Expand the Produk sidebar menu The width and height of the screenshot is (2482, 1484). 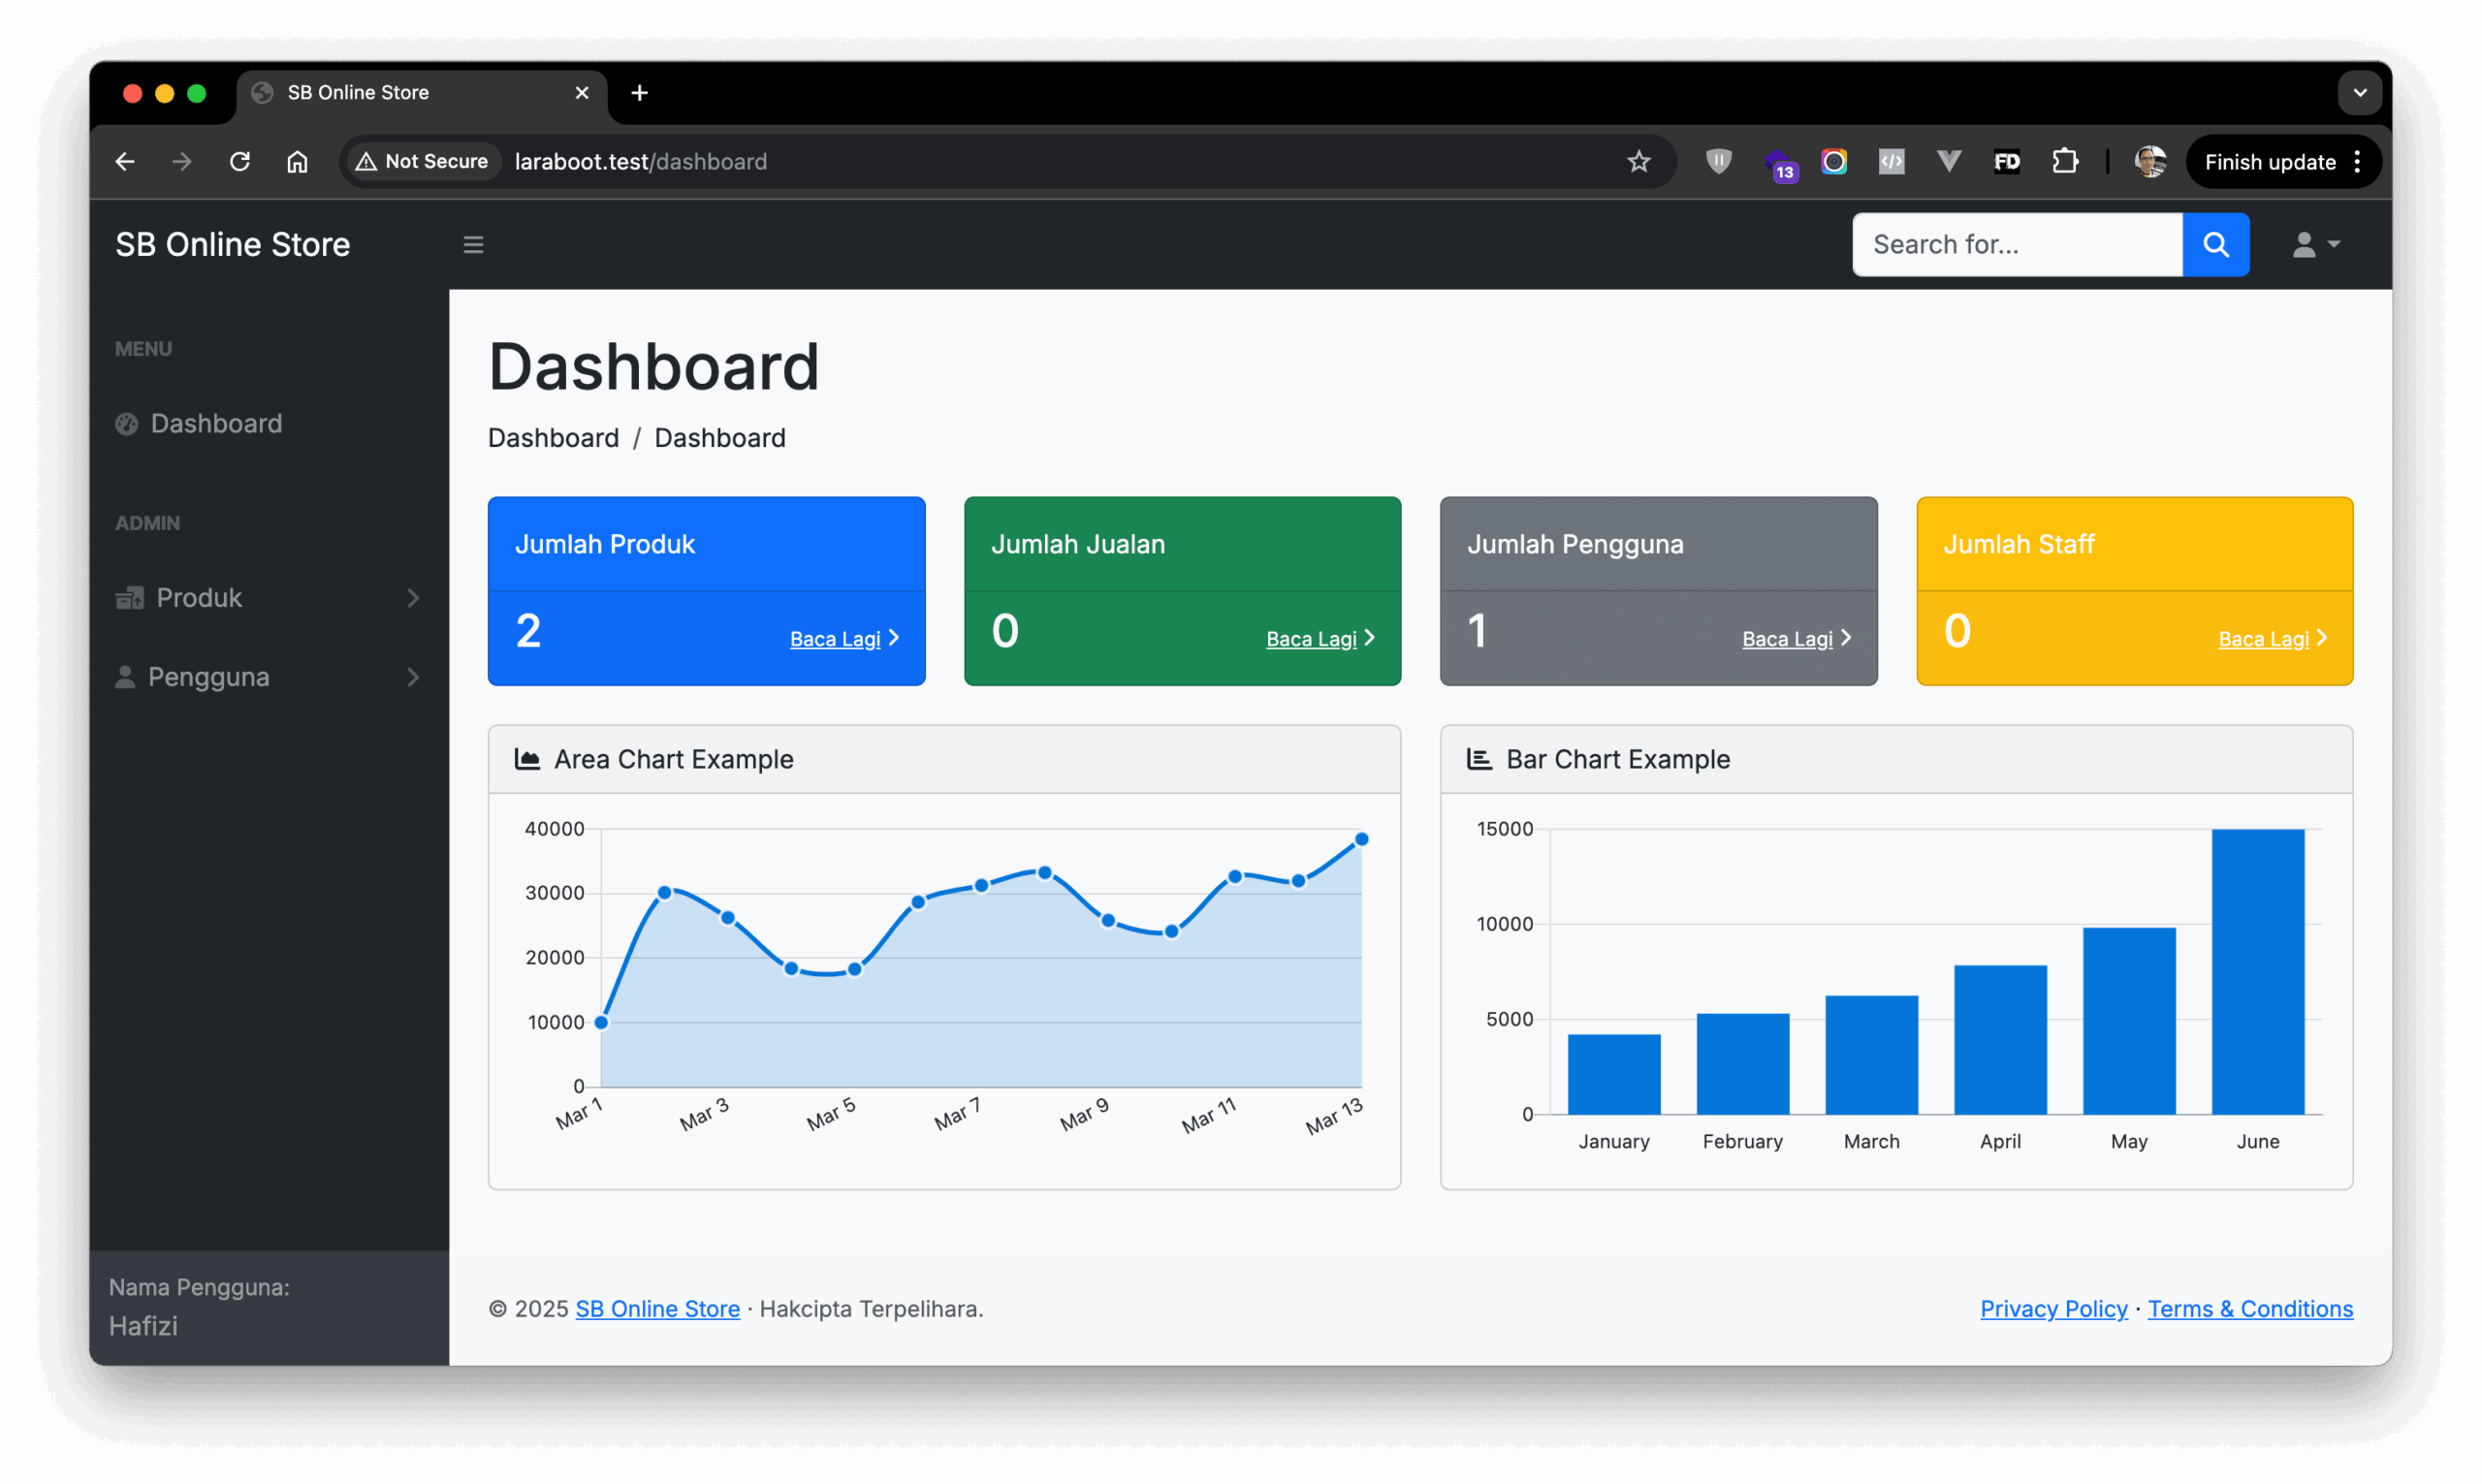[267, 598]
